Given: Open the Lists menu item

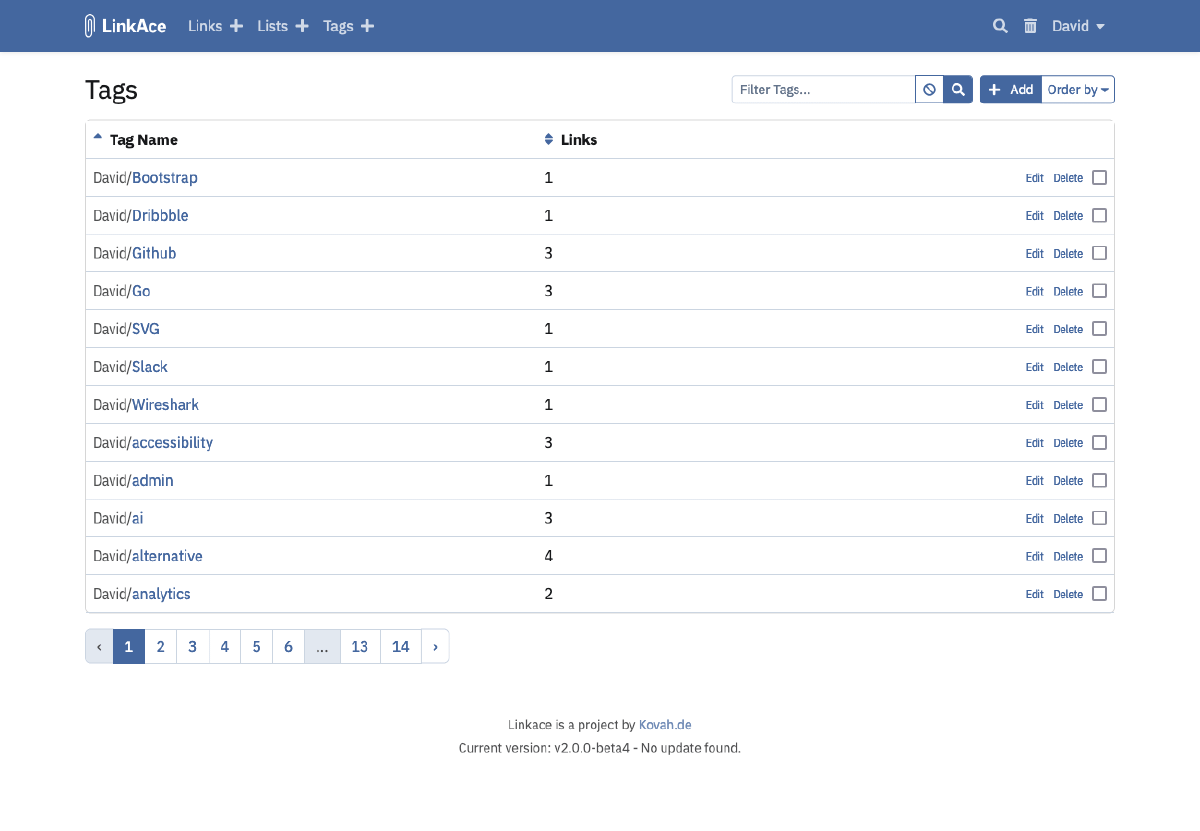Looking at the screenshot, I should point(272,26).
